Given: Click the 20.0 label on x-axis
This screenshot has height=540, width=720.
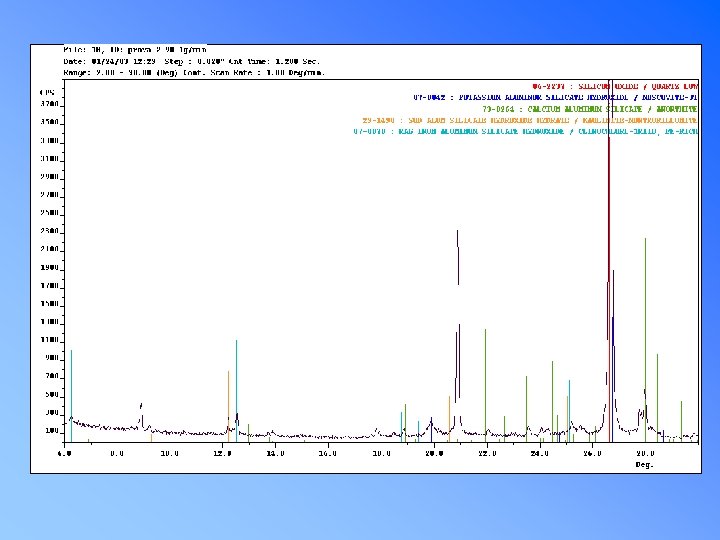Looking at the screenshot, I should point(434,454).
